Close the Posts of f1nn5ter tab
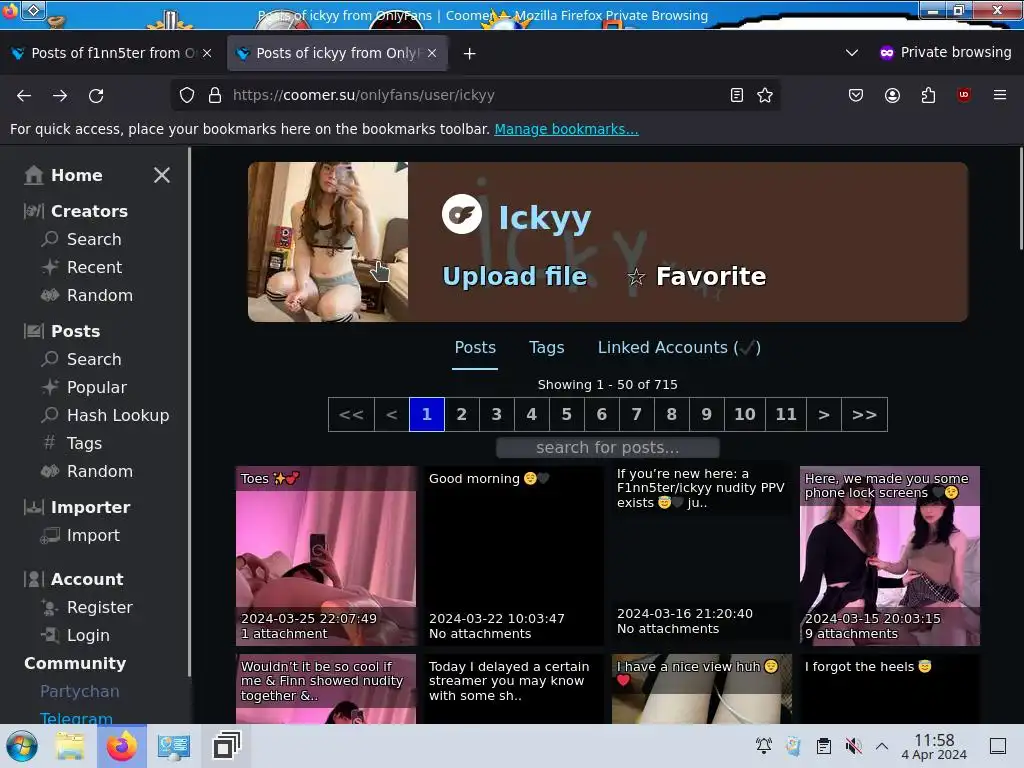 click(x=207, y=53)
